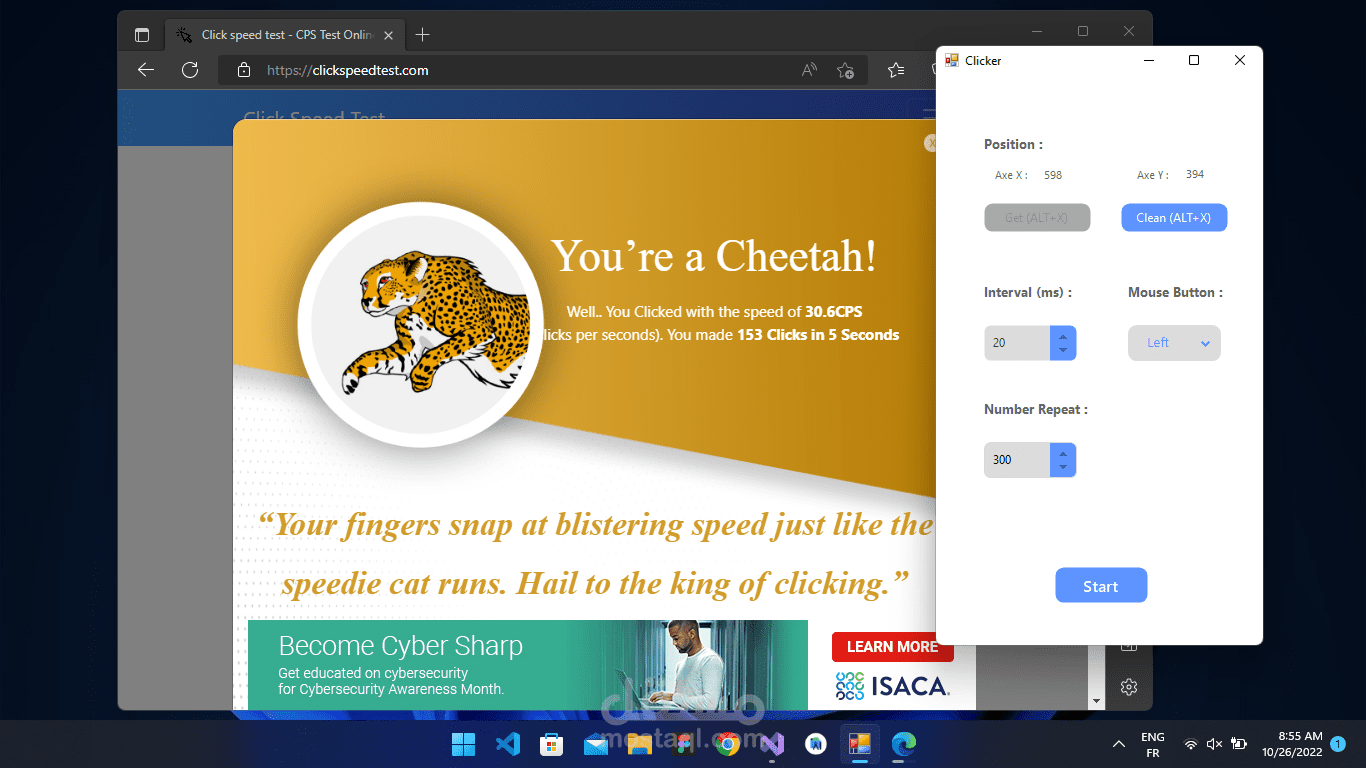Screen dimensions: 1366x768
Task: Click the muted volume icon in tray
Action: click(1215, 744)
